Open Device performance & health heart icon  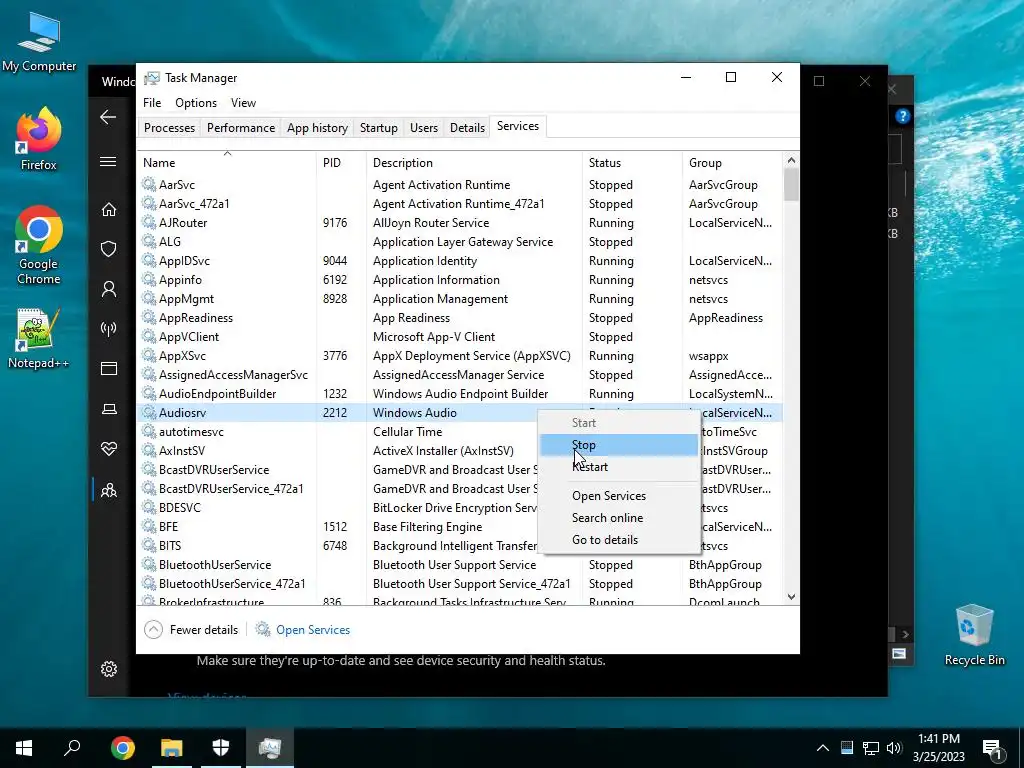(108, 449)
